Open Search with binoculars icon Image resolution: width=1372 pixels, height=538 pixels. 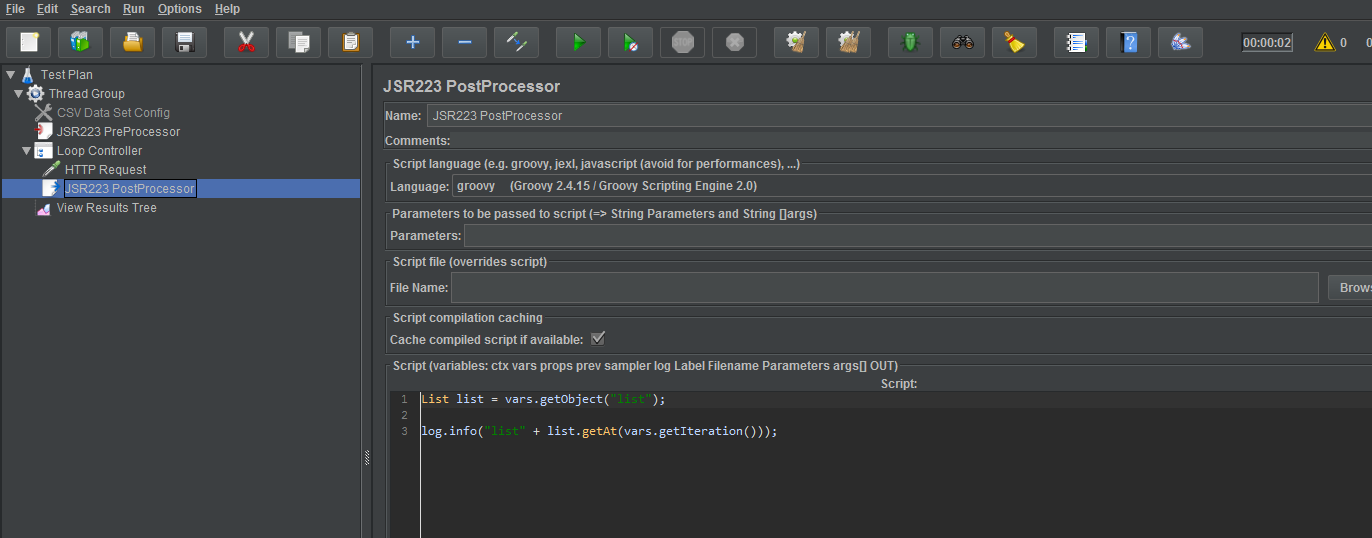tap(962, 42)
